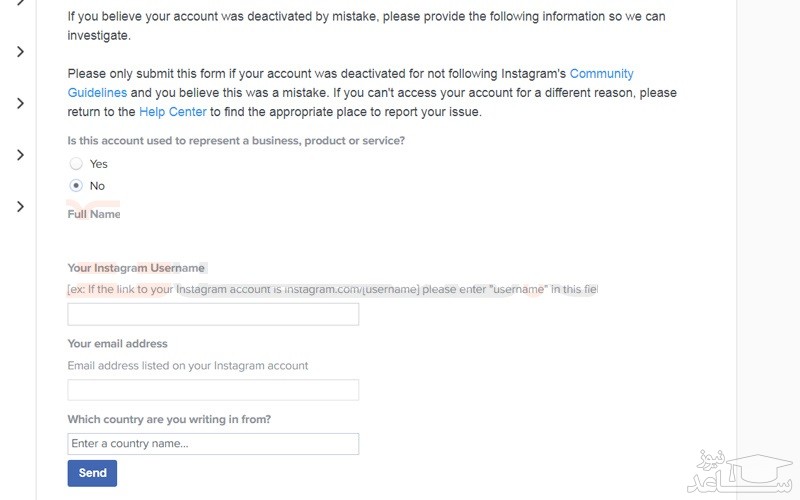Click the business, product or service question text
The image size is (800, 500).
tap(236, 141)
